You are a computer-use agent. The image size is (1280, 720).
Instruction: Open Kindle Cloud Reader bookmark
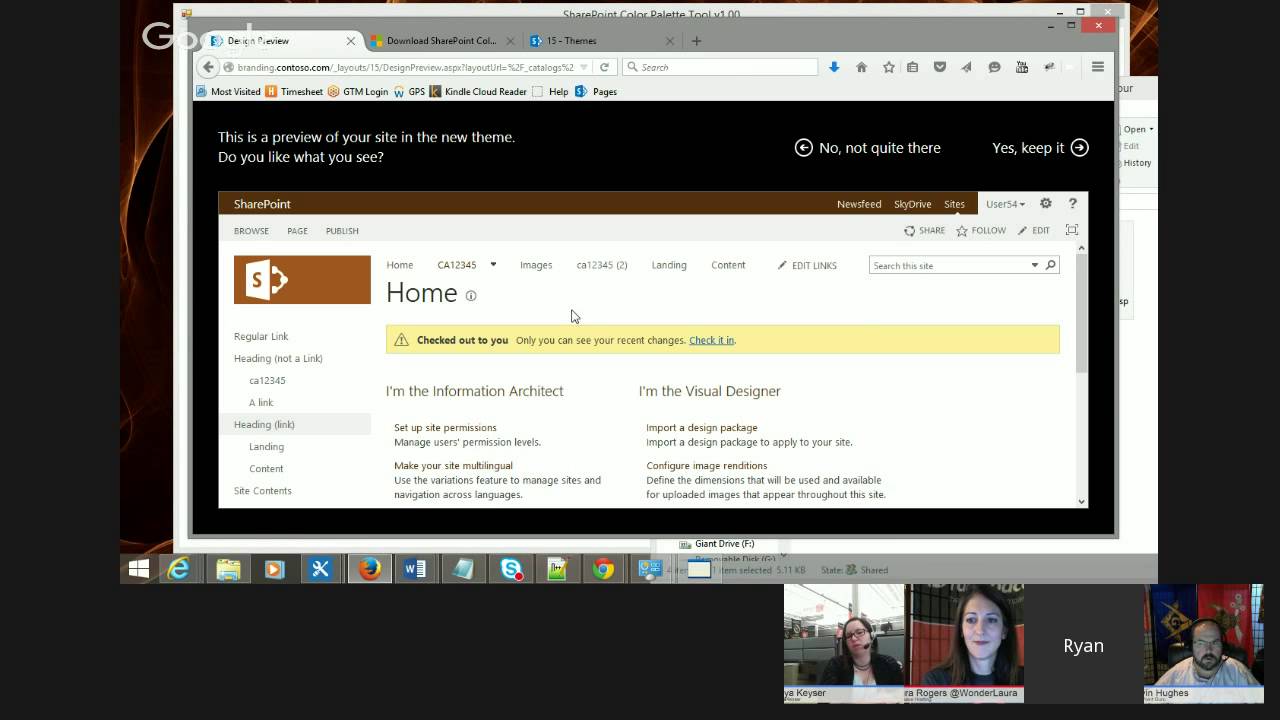477,92
